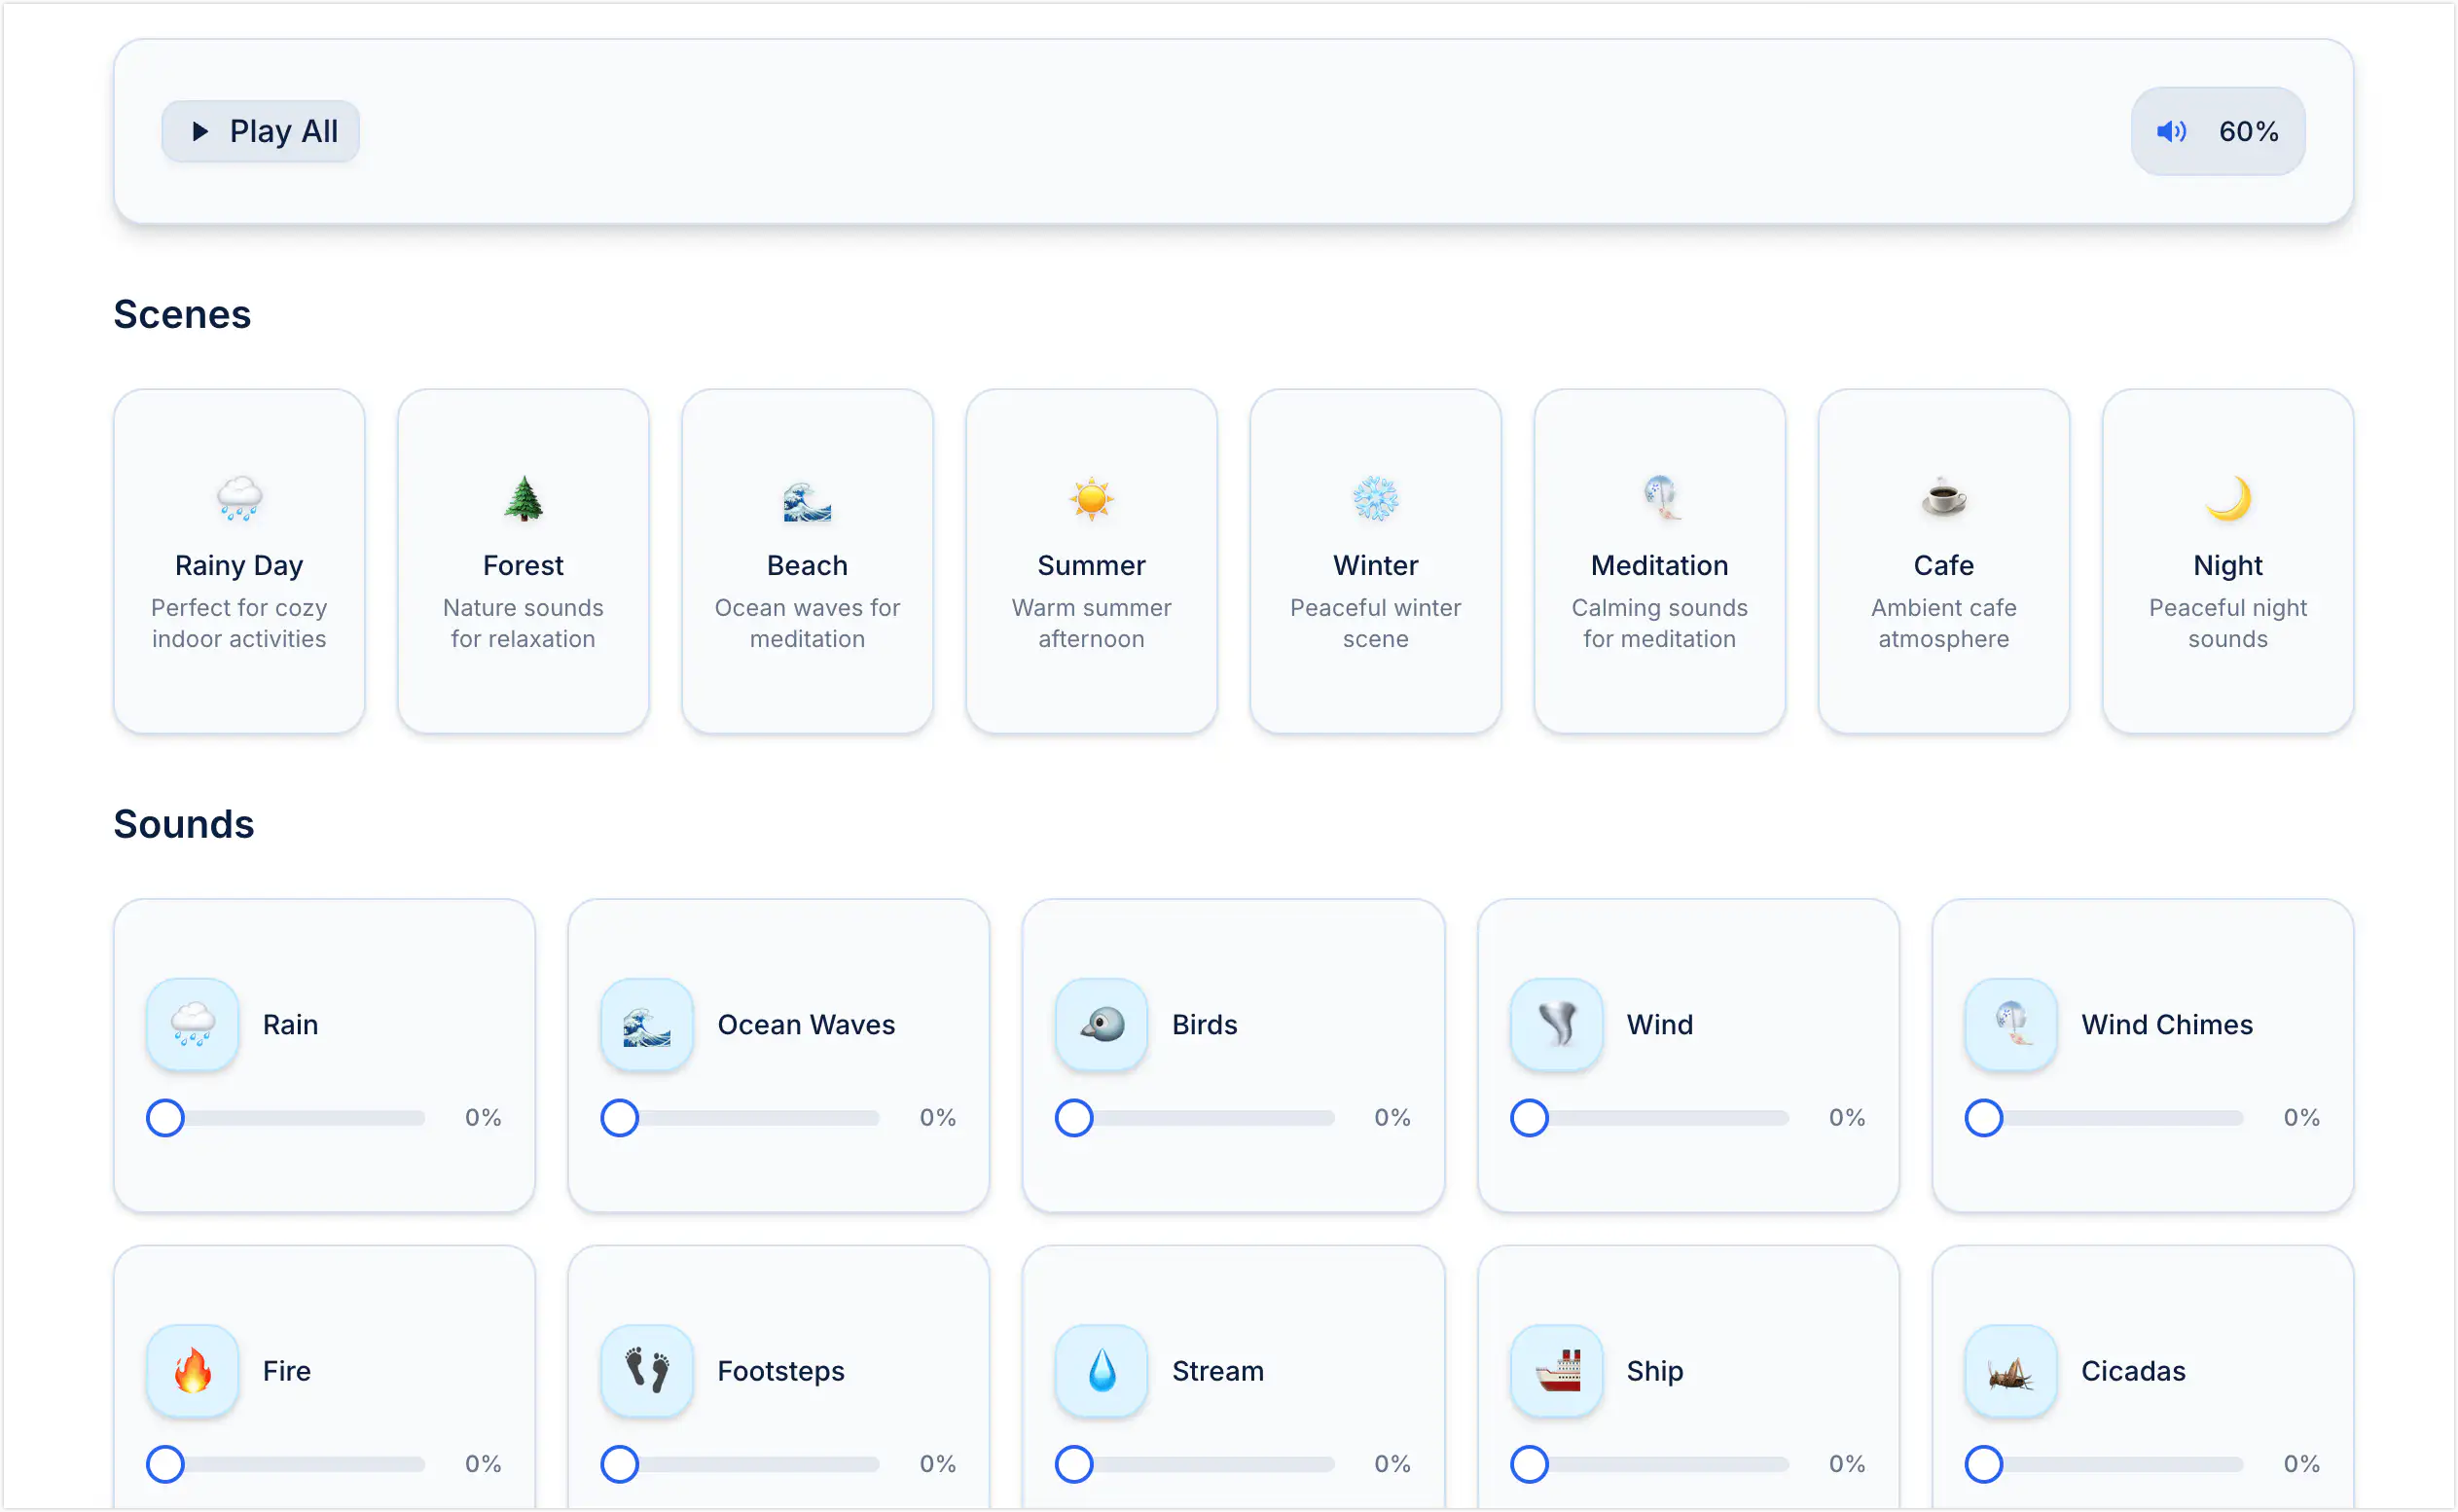The width and height of the screenshot is (2458, 1512).
Task: Open the Night scene preset
Action: click(x=2227, y=561)
